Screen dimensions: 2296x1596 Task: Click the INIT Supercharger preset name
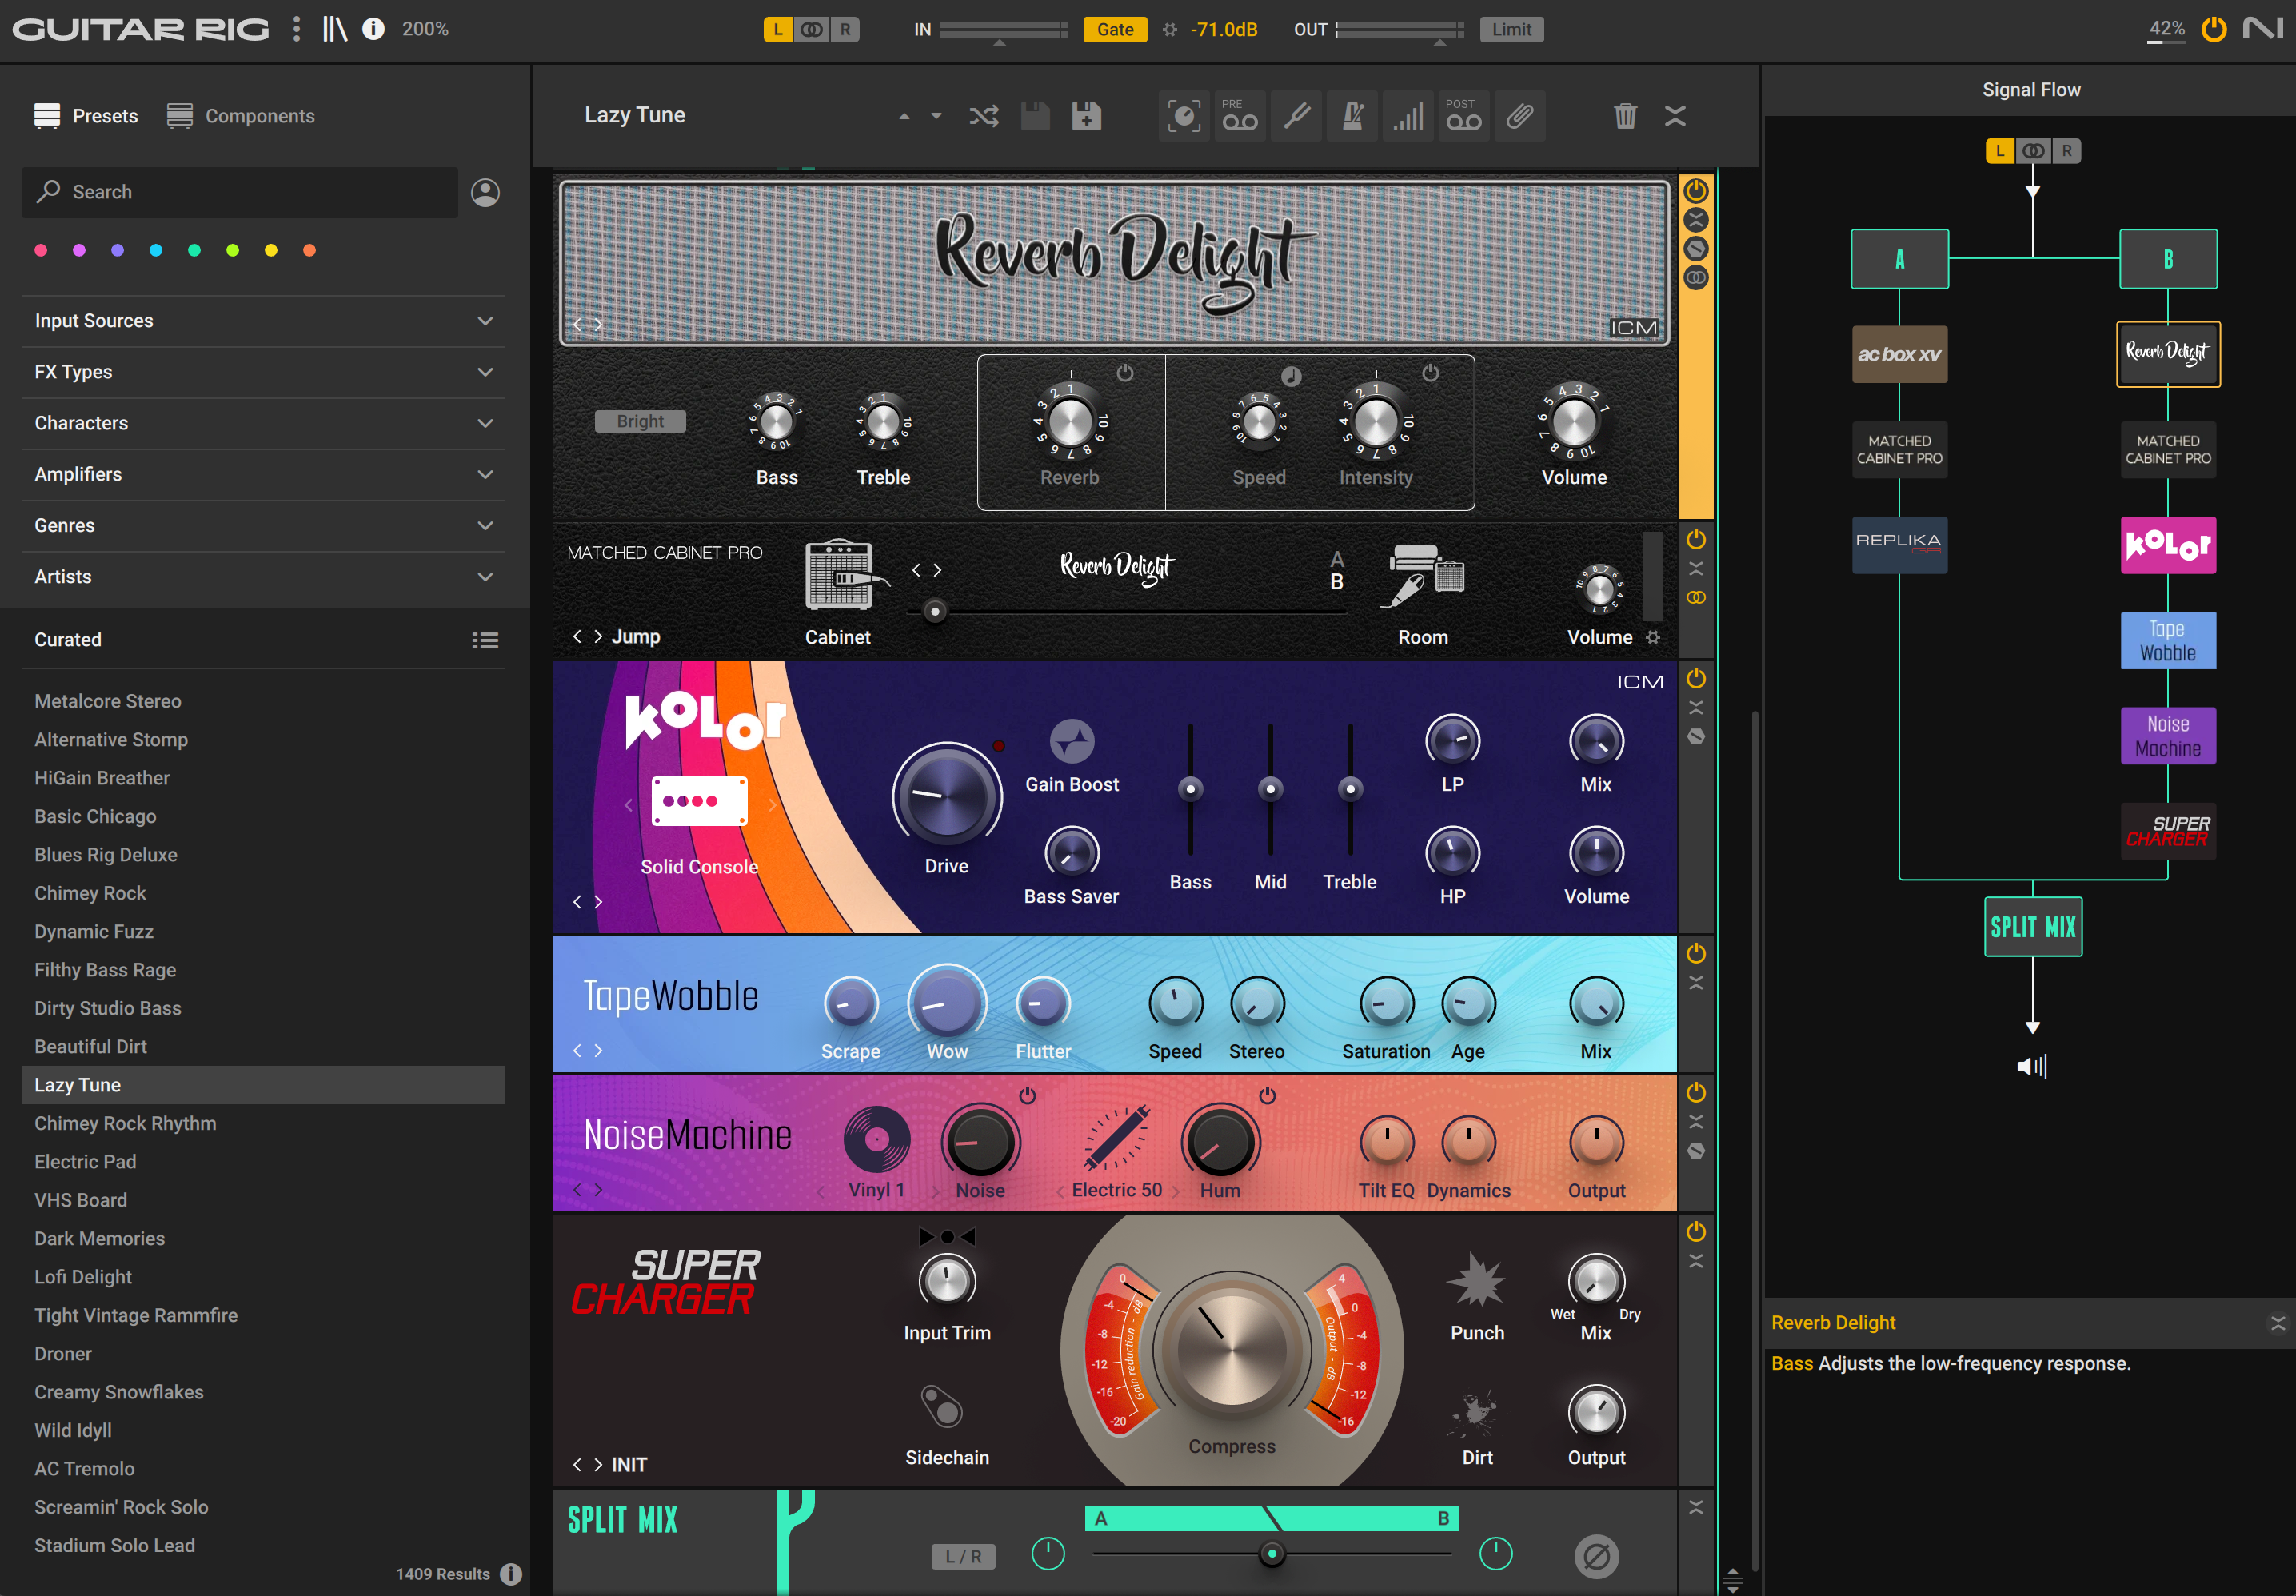(629, 1464)
